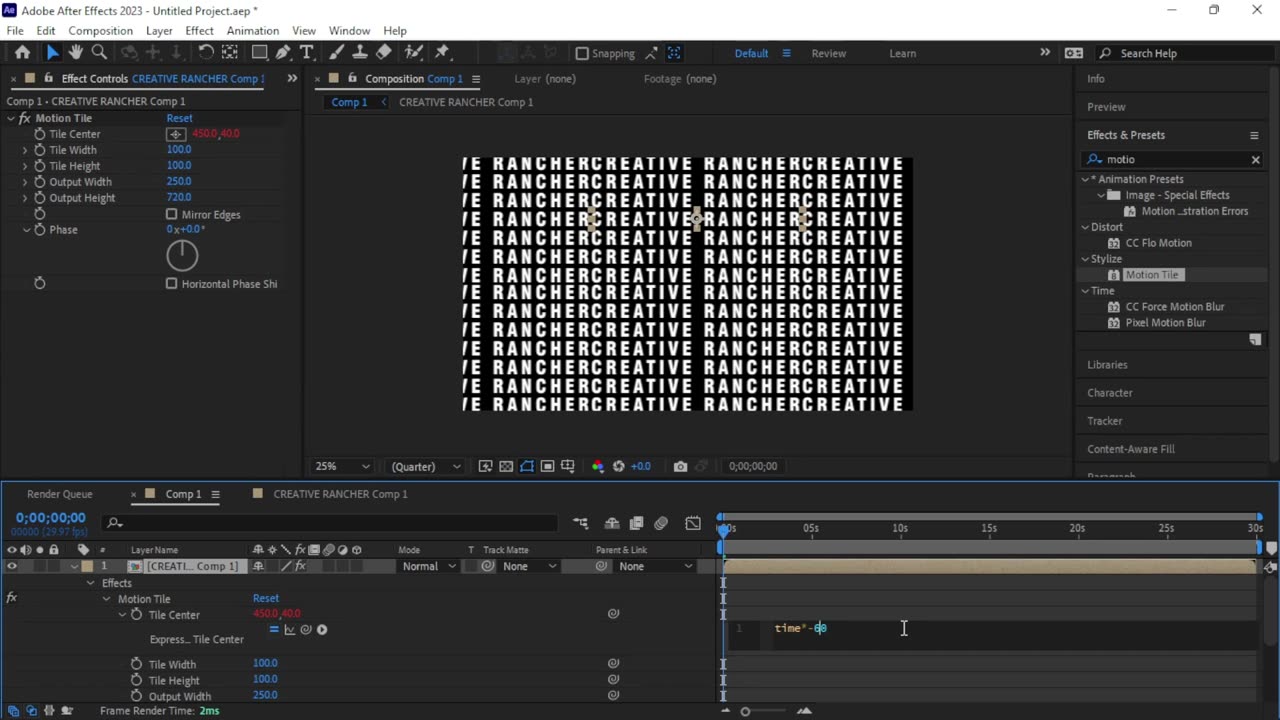This screenshot has width=1280, height=720.
Task: Open Show Channel color management icon
Action: coord(598,466)
